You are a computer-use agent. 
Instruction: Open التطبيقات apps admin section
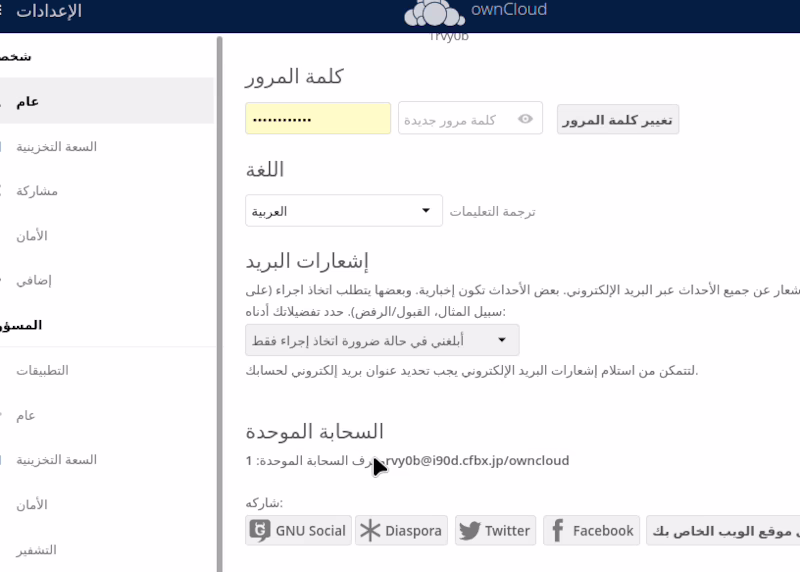(x=42, y=370)
